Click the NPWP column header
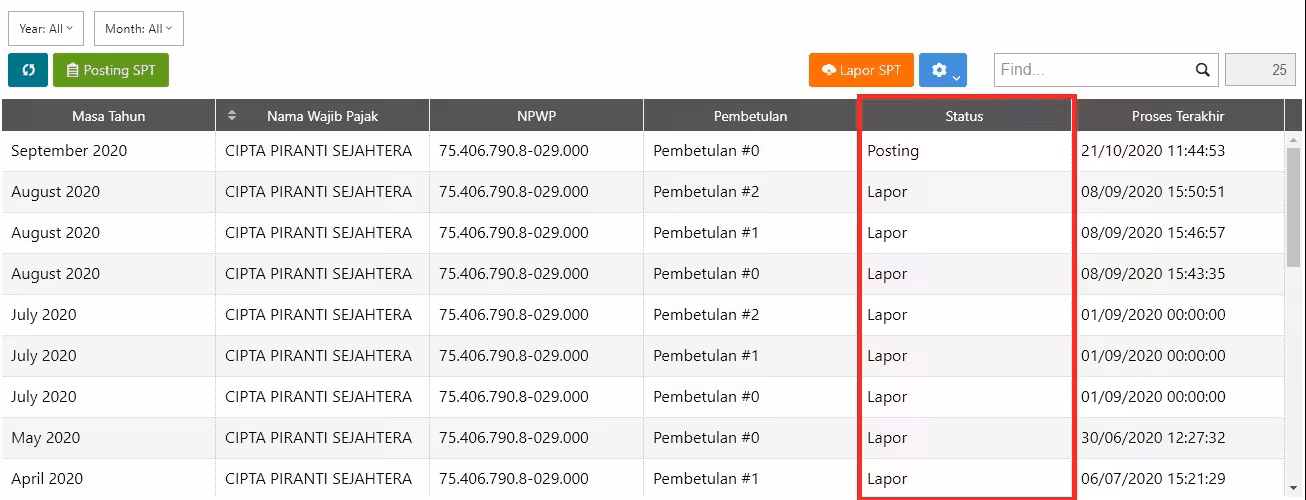The width and height of the screenshot is (1306, 500). coord(536,116)
